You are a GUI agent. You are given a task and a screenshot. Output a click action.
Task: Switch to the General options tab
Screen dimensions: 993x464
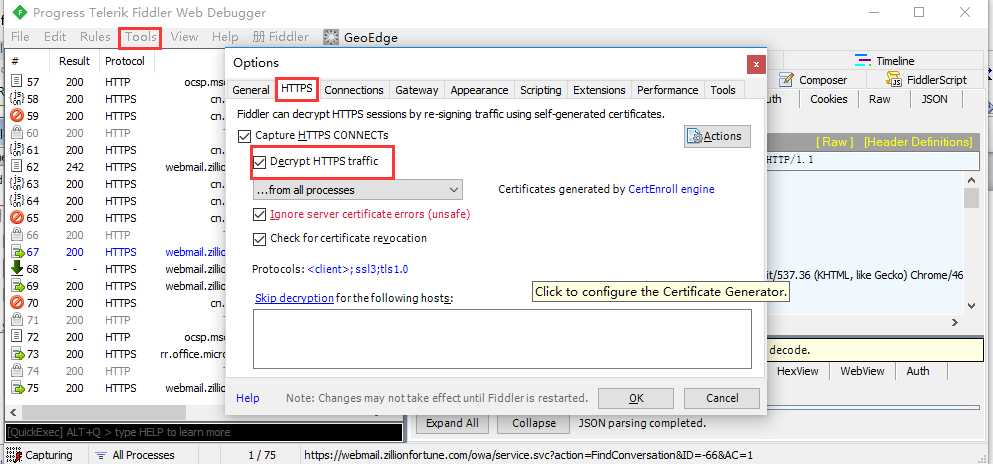[x=251, y=90]
